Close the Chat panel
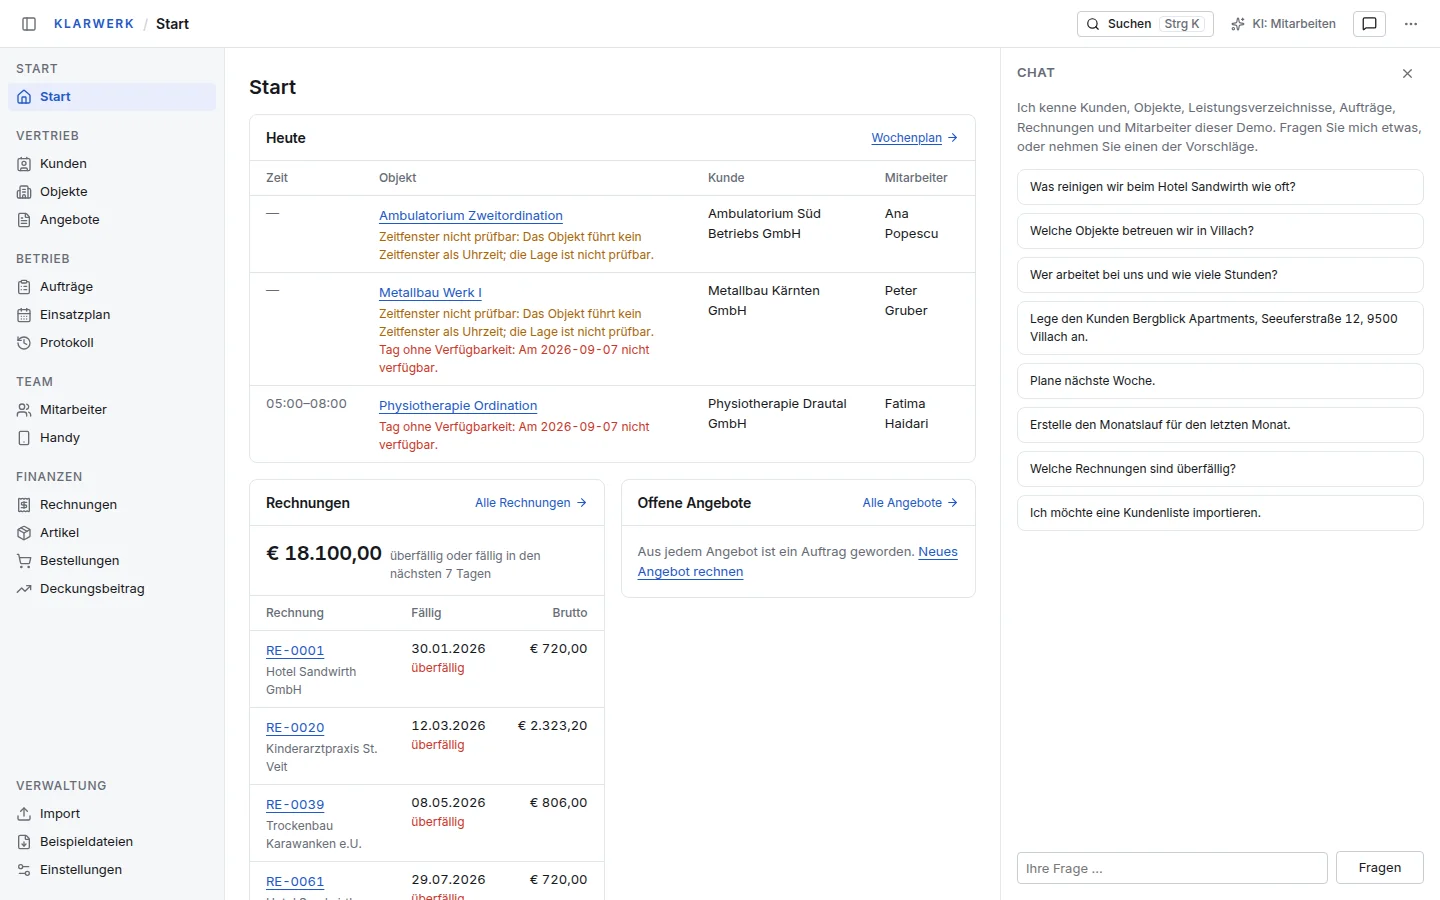Viewport: 1440px width, 900px height. (1407, 73)
